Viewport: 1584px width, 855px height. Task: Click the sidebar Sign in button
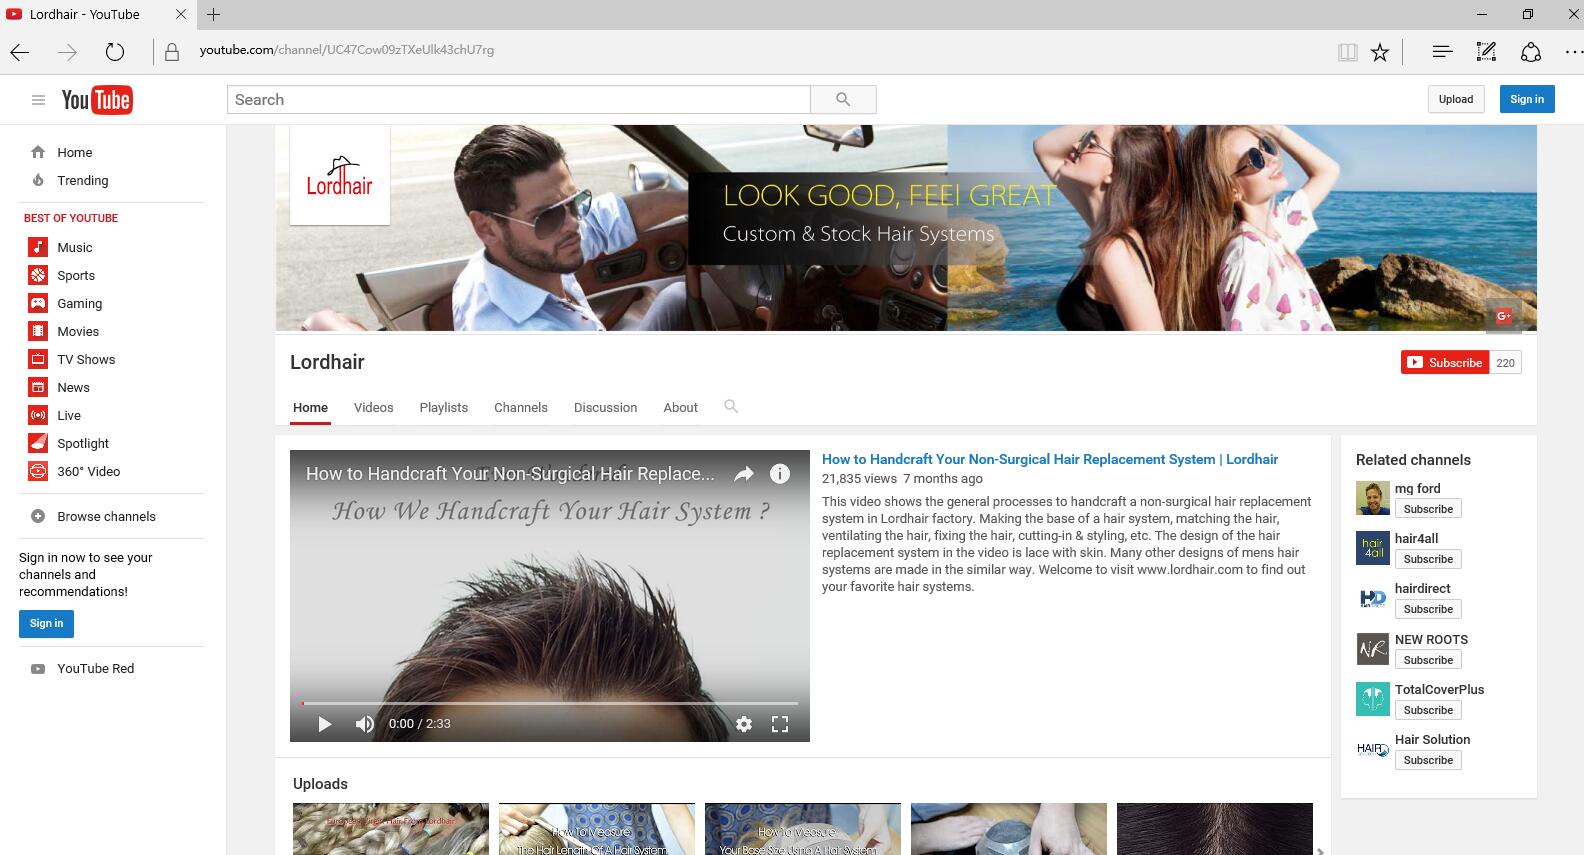coord(46,623)
